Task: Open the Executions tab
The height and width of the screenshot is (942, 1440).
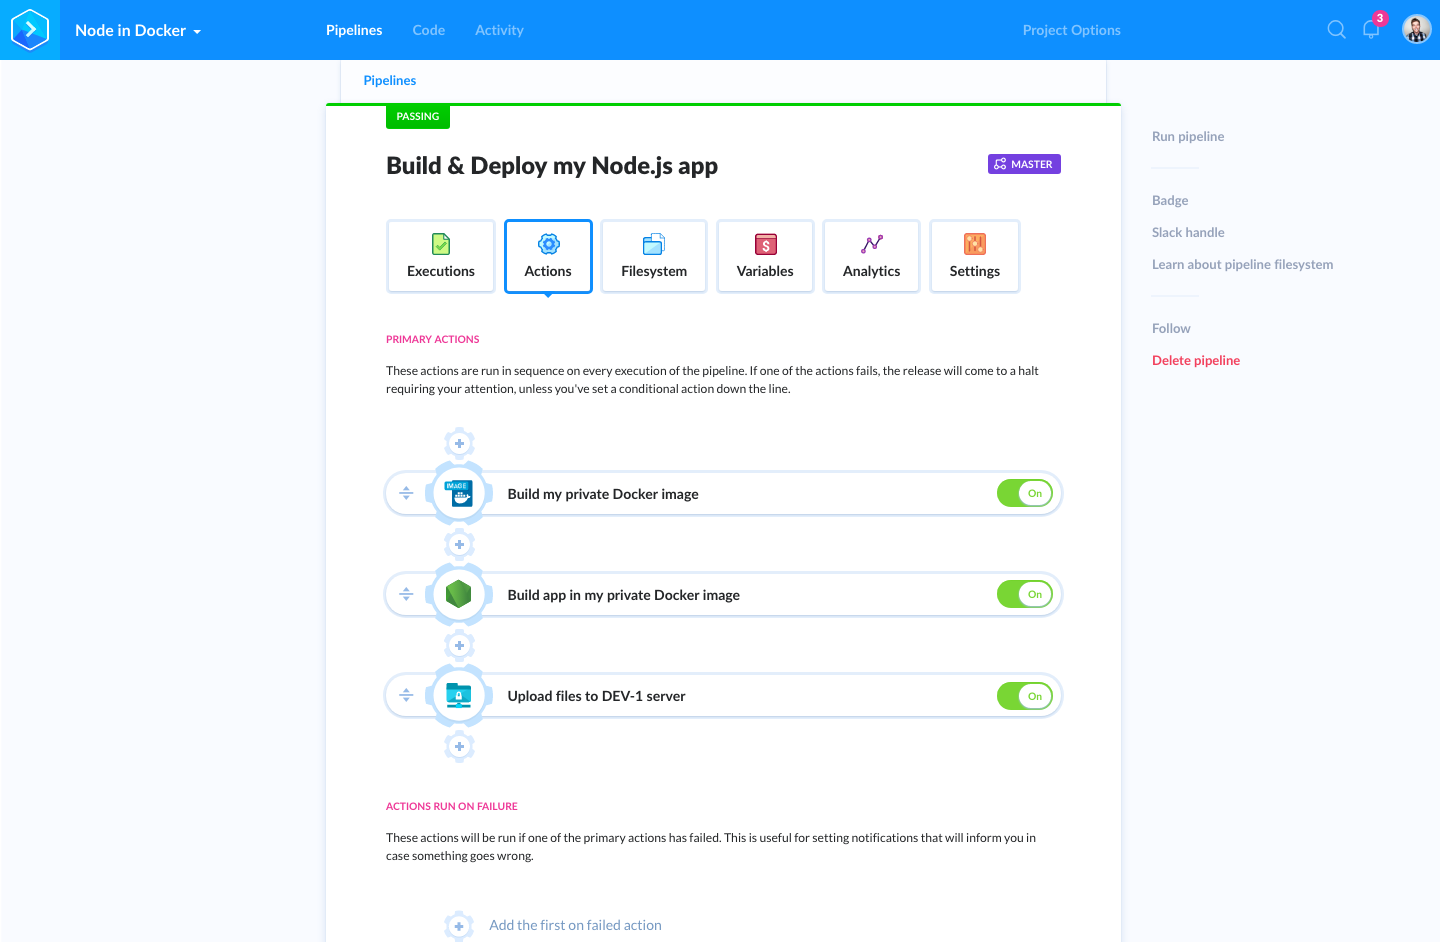Action: pyautogui.click(x=441, y=256)
